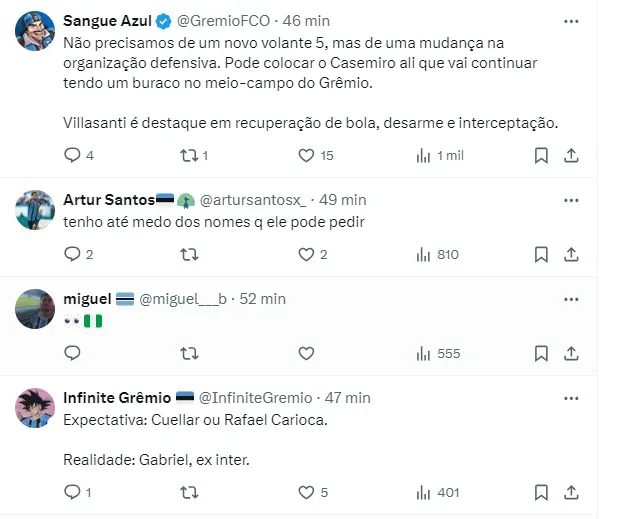Open more options on Sangue Azul's tweet
621x519 pixels.
(570, 20)
